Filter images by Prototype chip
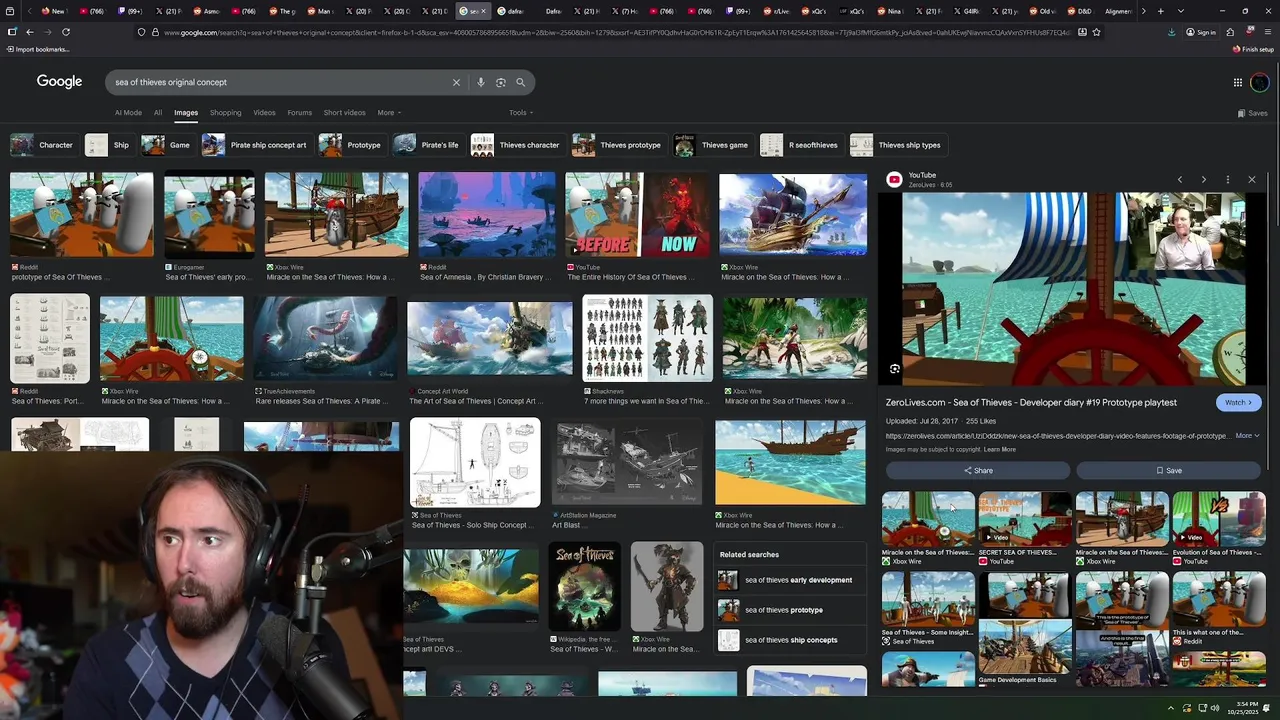The width and height of the screenshot is (1280, 720). 351,145
